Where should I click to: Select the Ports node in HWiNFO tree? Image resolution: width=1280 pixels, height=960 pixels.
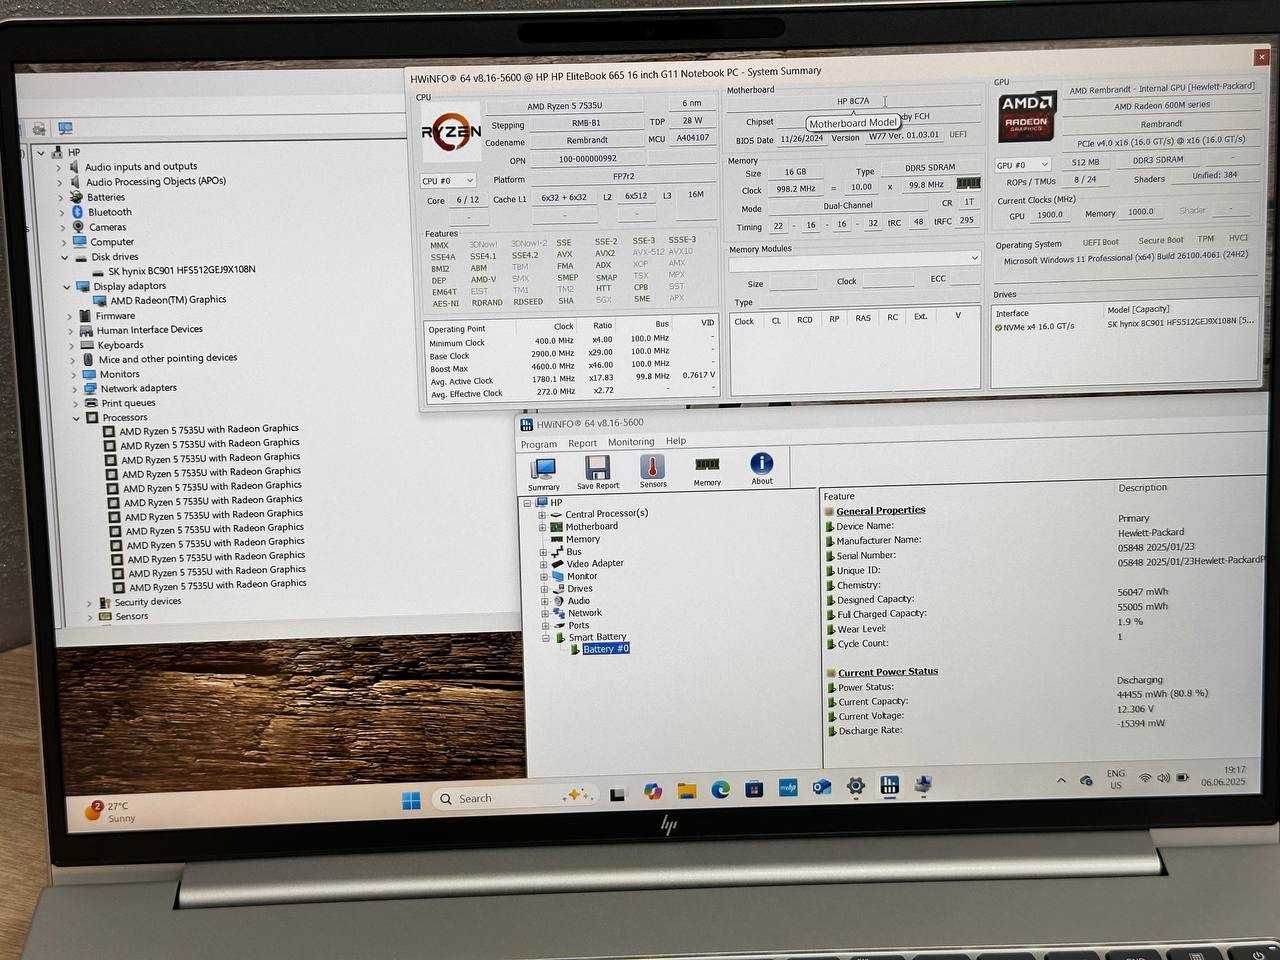579,625
